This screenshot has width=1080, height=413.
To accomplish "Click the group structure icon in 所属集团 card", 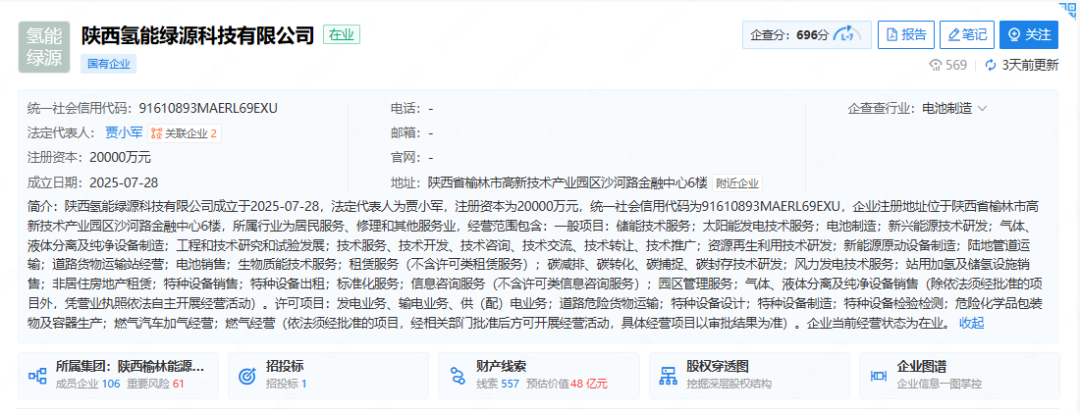I will pos(37,376).
